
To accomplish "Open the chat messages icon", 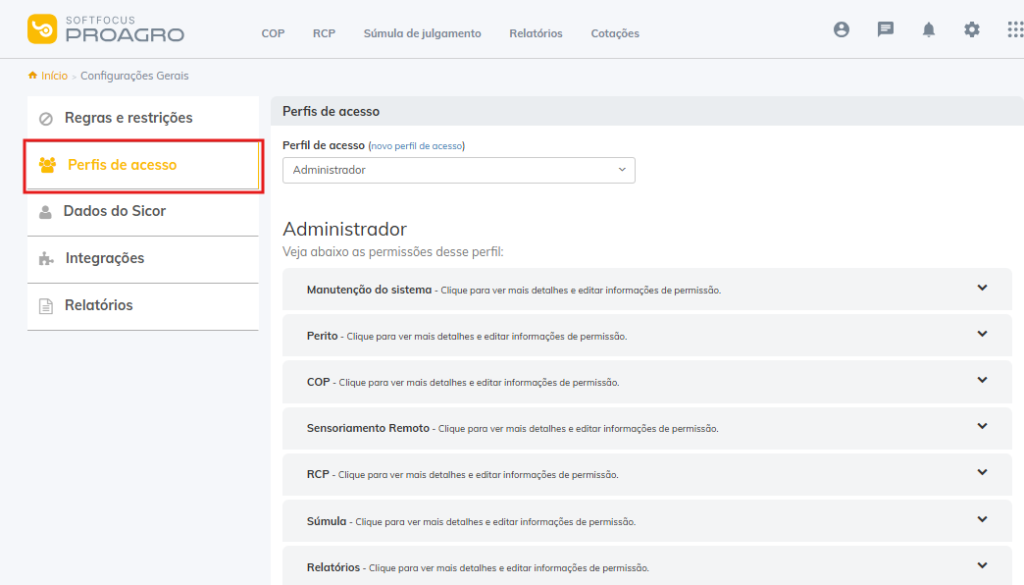I will pos(885,30).
